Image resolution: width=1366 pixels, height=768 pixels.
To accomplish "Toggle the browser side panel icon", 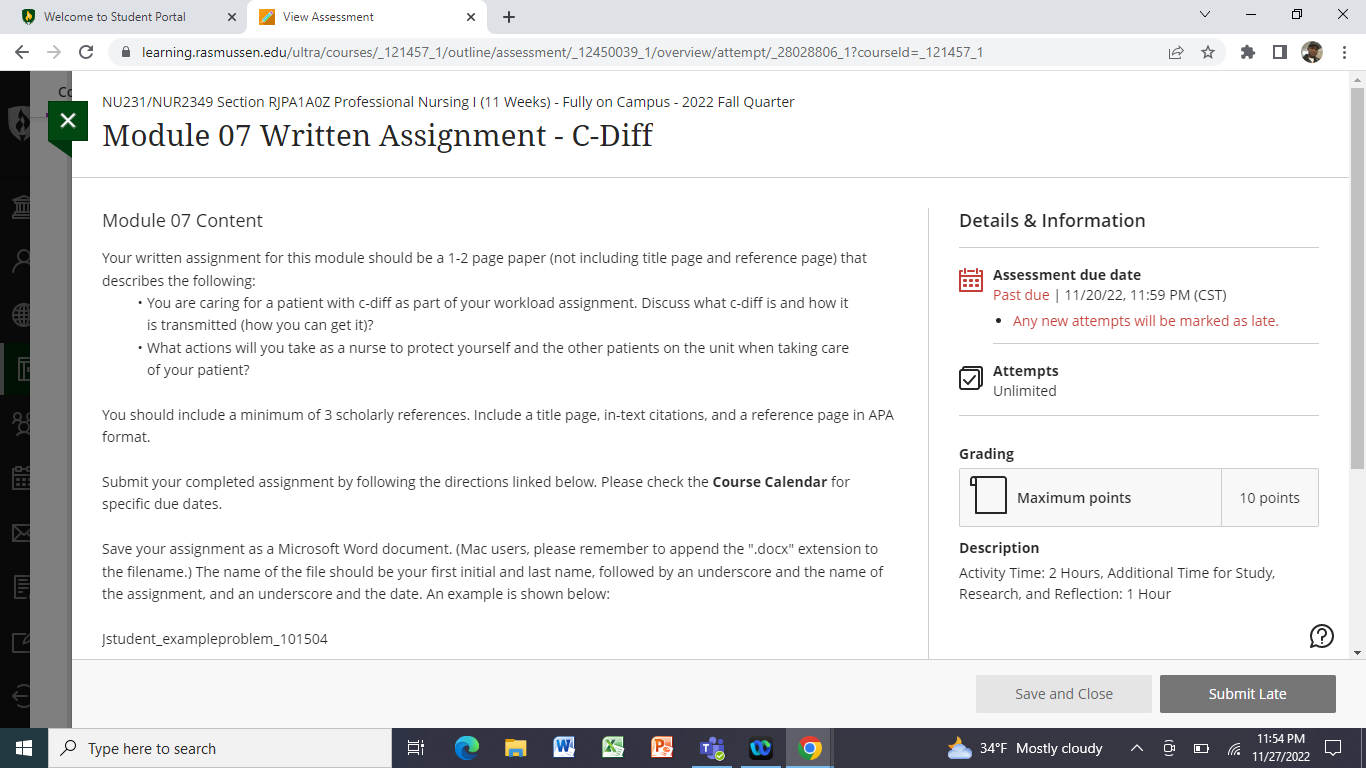I will [1279, 52].
